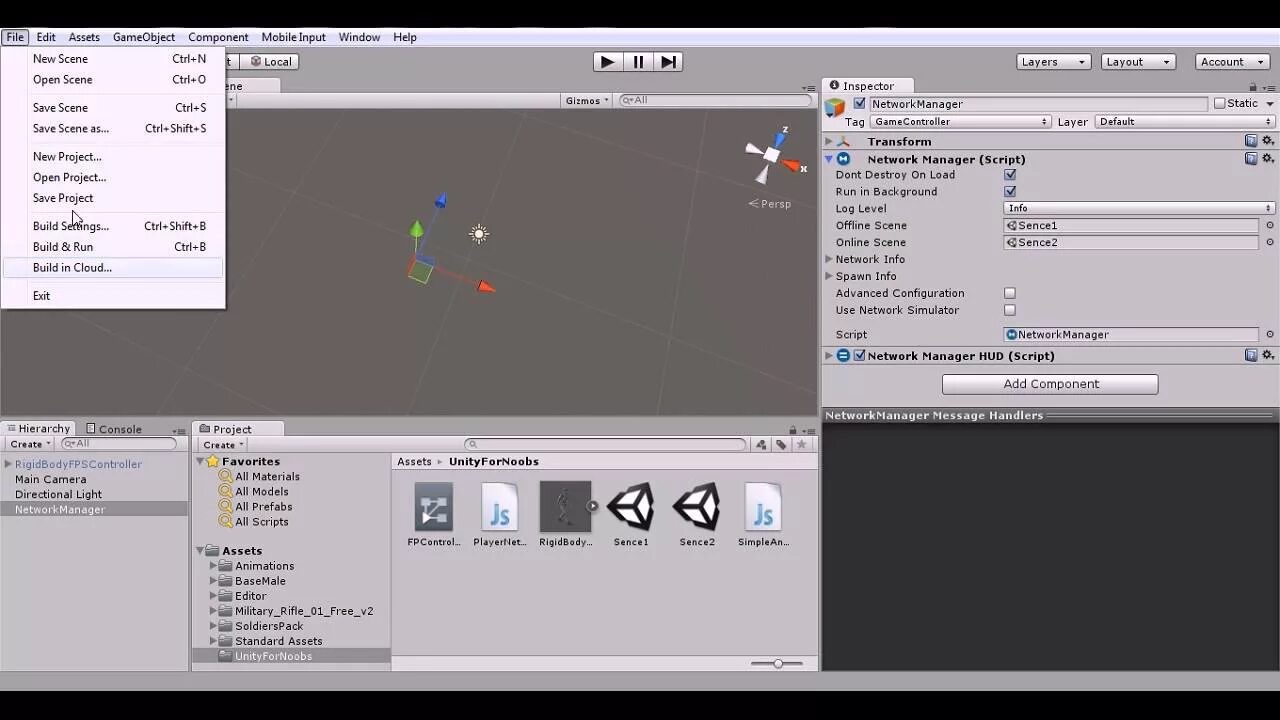Click the Add Component button

click(1050, 384)
